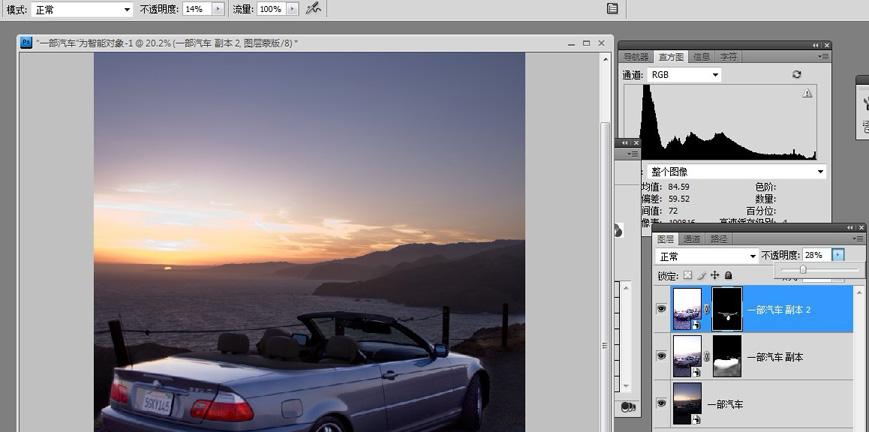Image resolution: width=869 pixels, height=432 pixels.
Task: Lock all padlock icon
Action: 728,275
